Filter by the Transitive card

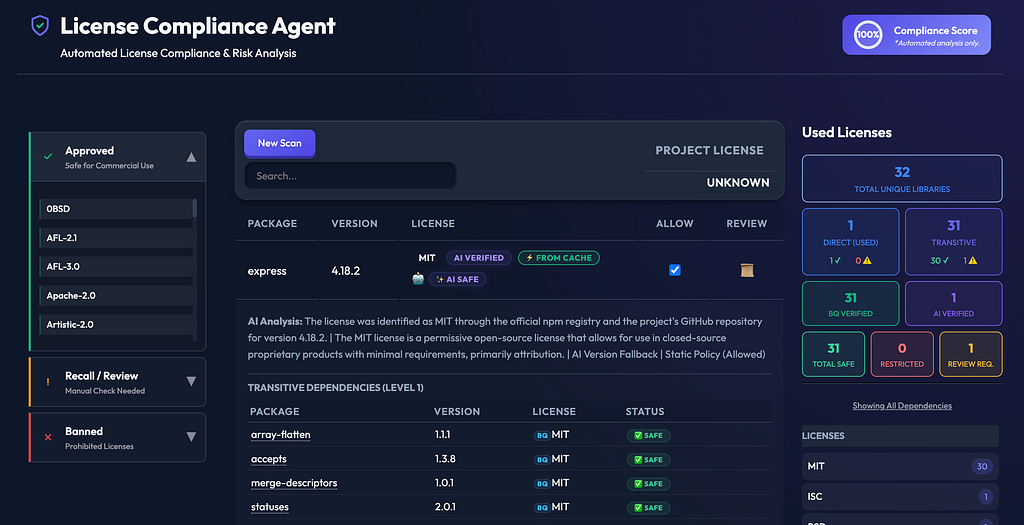953,241
